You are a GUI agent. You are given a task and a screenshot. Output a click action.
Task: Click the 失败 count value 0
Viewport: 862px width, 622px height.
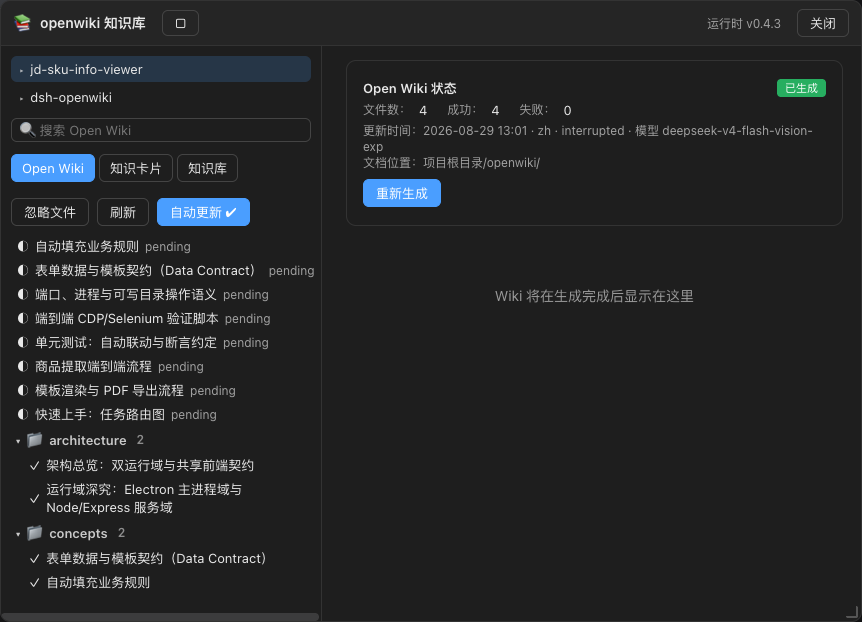pos(567,111)
